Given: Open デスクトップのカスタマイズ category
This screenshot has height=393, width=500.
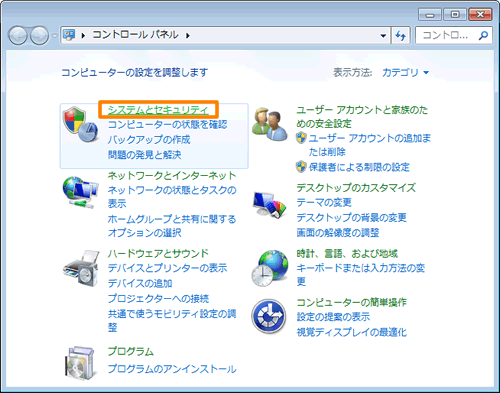Looking at the screenshot, I should pyautogui.click(x=356, y=188).
